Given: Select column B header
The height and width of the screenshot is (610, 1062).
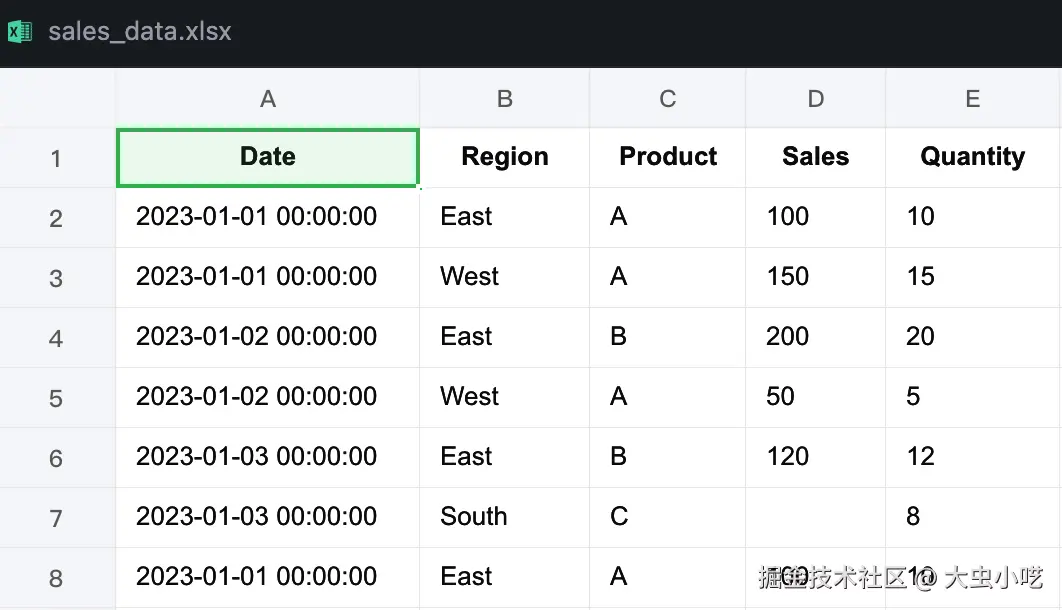Looking at the screenshot, I should 504,98.
